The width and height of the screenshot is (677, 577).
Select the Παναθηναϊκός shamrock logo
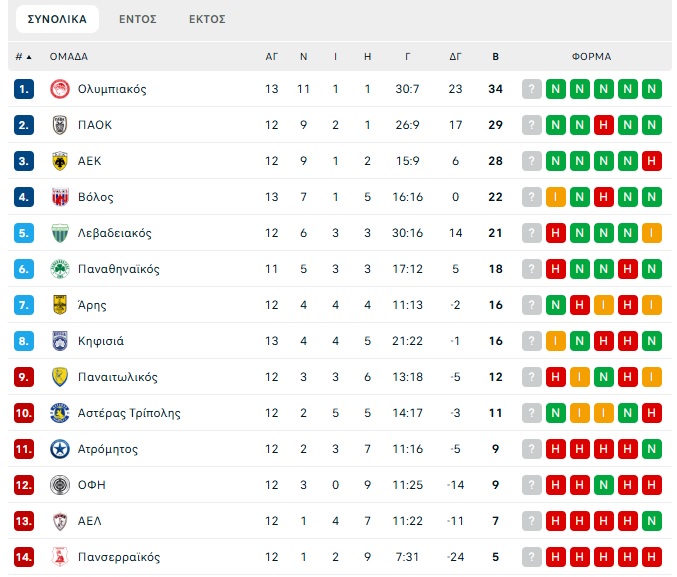point(59,269)
